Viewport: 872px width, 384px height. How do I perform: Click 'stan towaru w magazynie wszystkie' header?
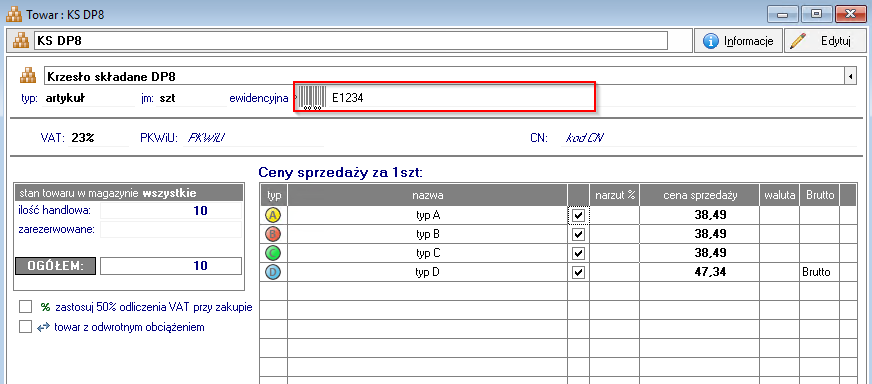click(128, 193)
